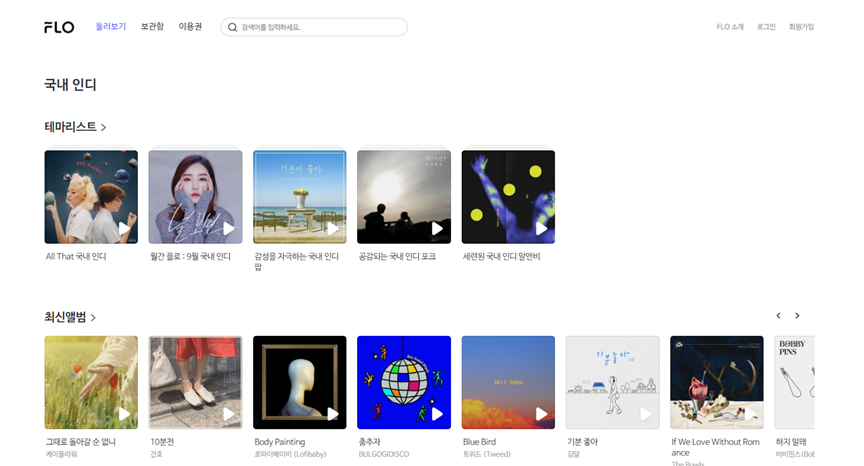This screenshot has width=864, height=466.
Task: Click the 세련된 국내 인디 알앤비 title
Action: click(x=501, y=256)
